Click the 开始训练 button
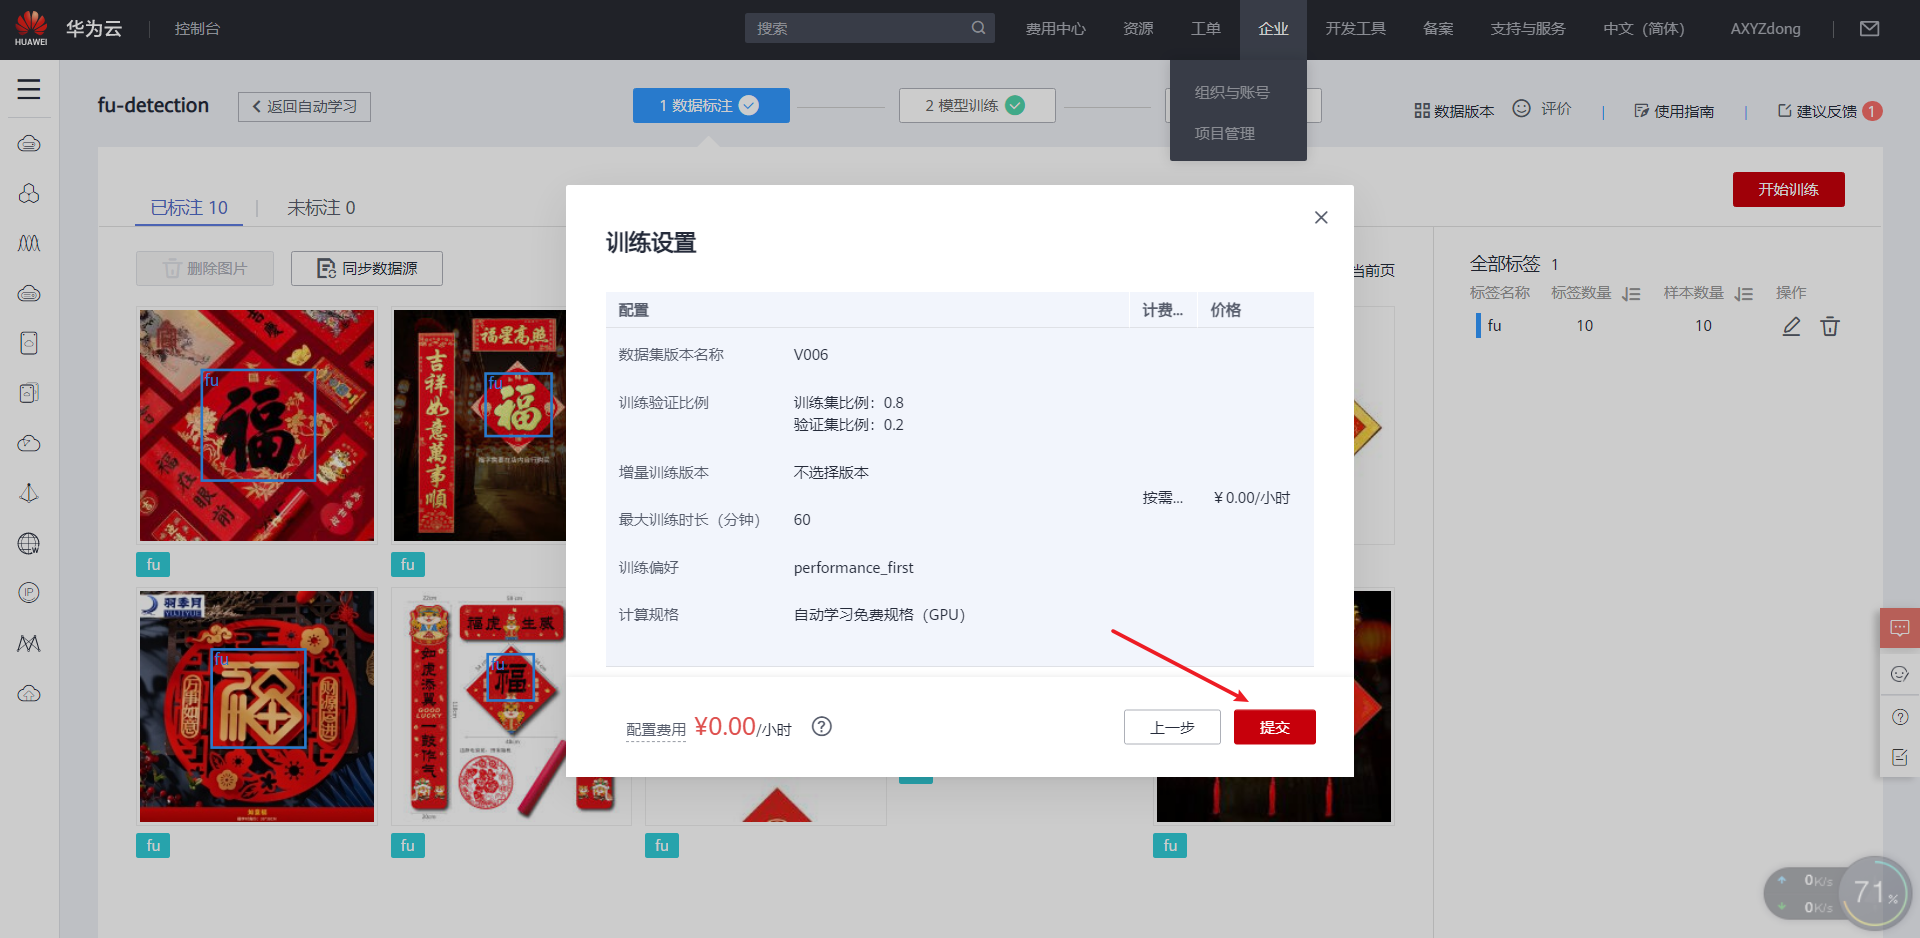 click(1788, 189)
